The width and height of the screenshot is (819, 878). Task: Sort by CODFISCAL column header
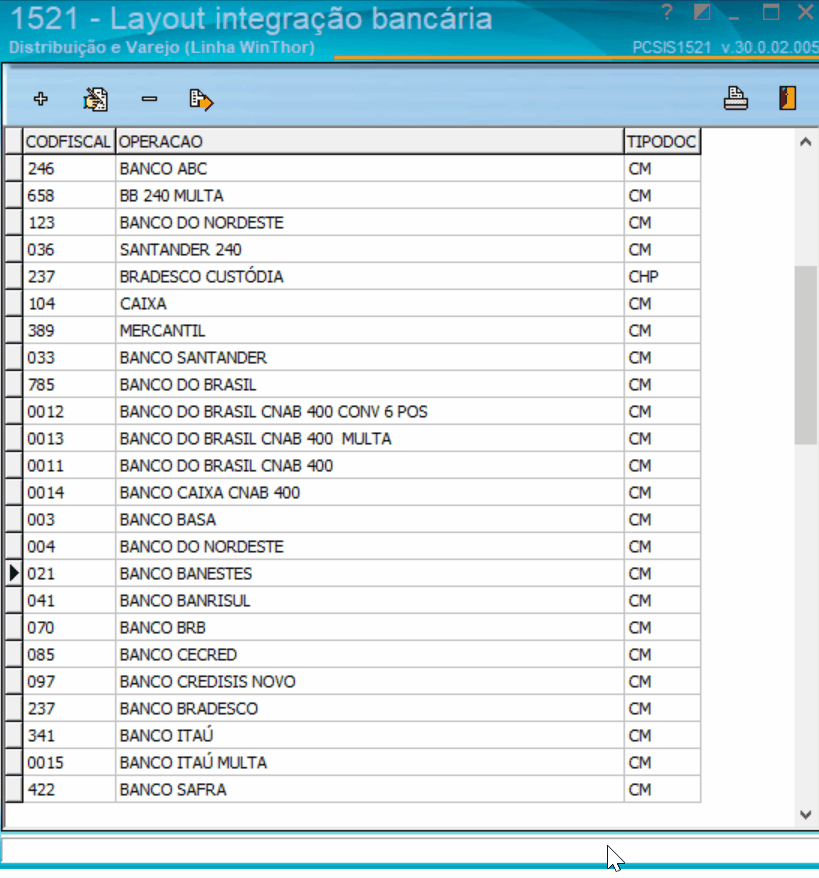click(x=69, y=142)
